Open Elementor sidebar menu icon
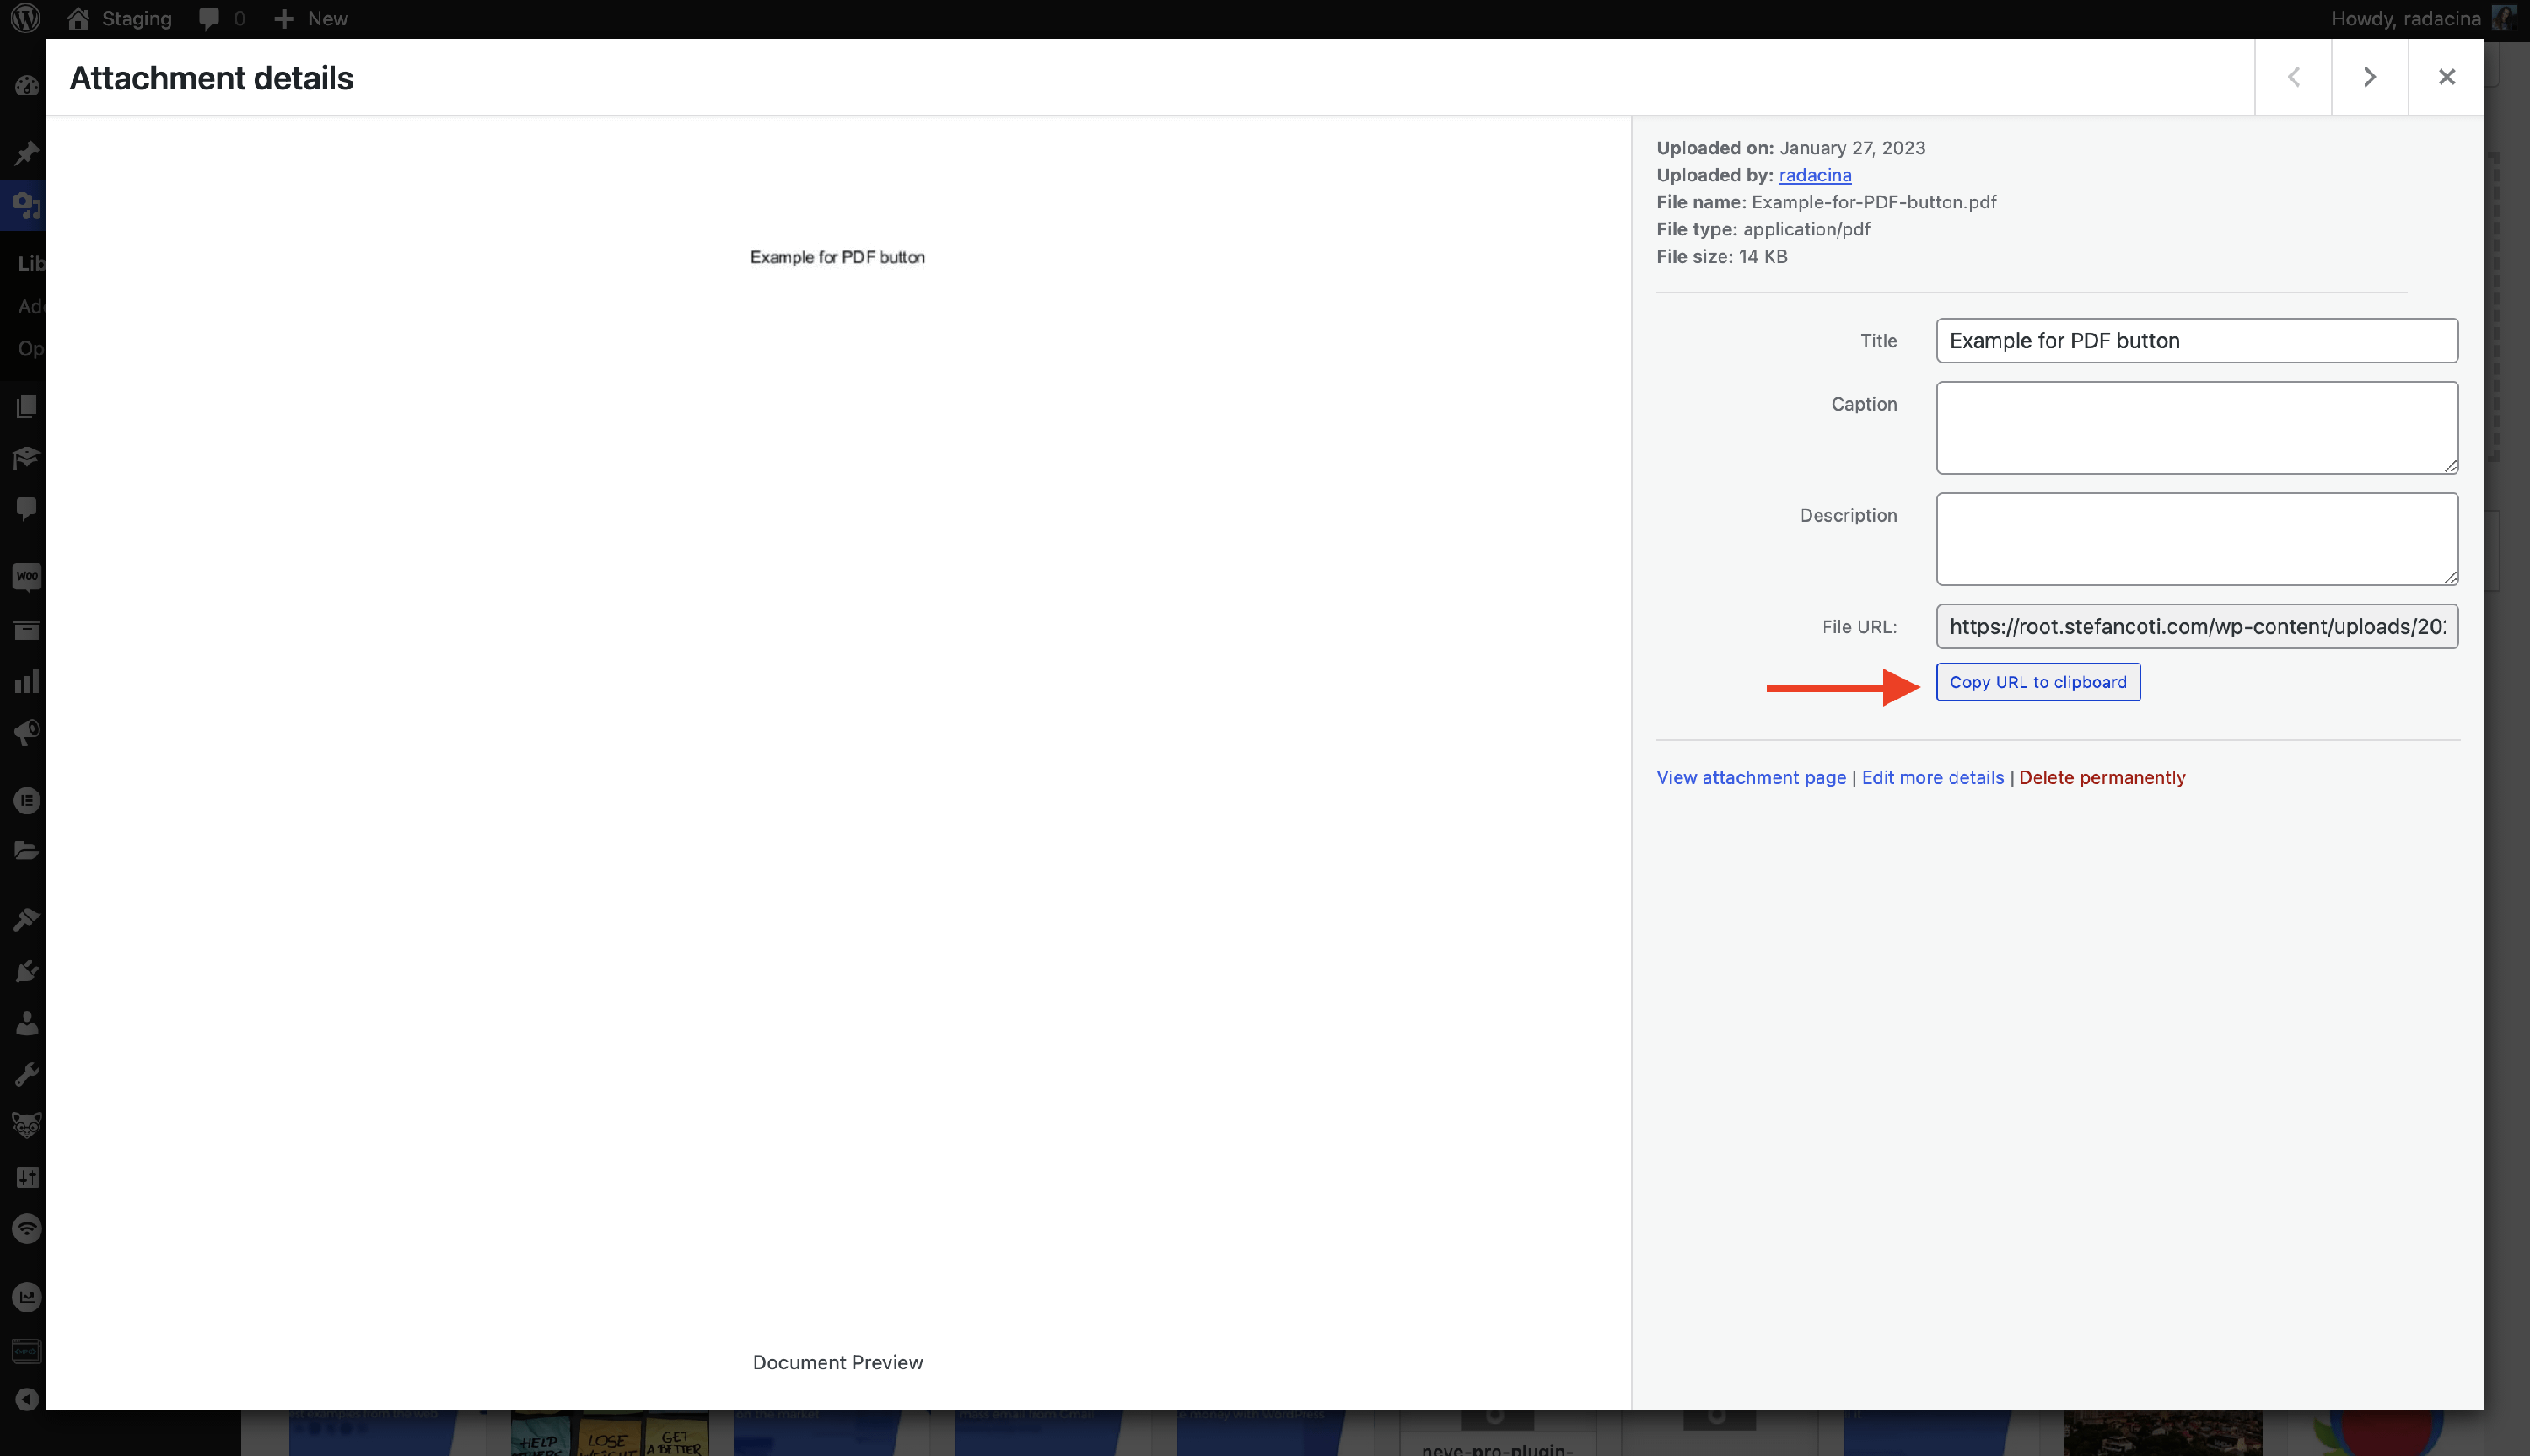Image resolution: width=2530 pixels, height=1456 pixels. pyautogui.click(x=26, y=800)
